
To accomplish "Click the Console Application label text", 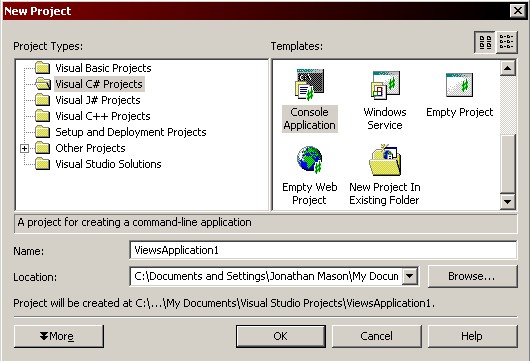I will click(x=310, y=119).
